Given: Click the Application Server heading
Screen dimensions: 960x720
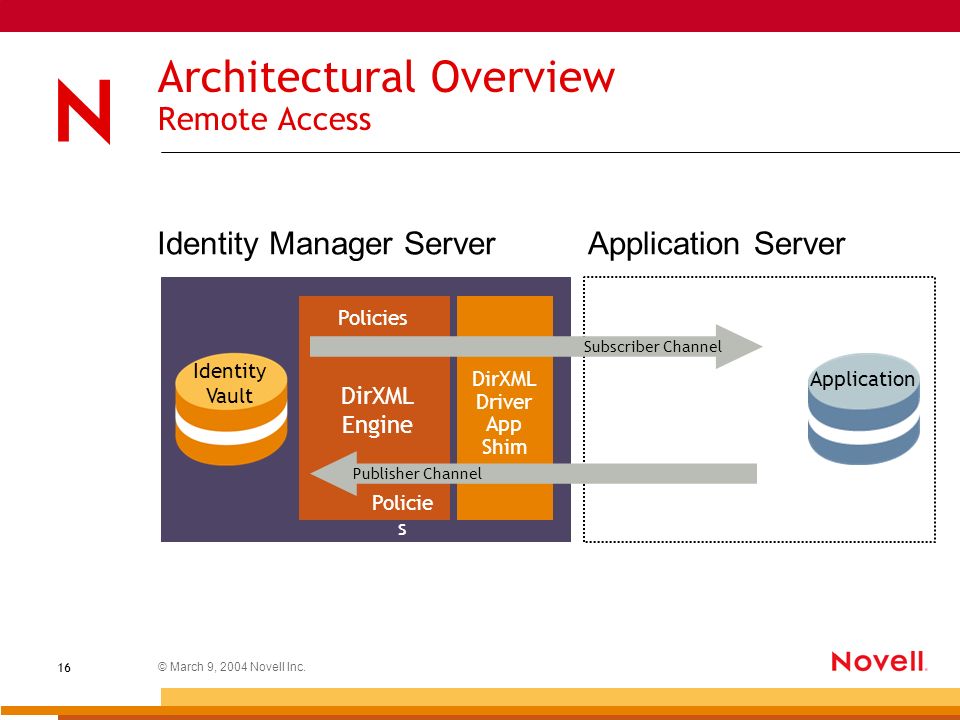Looking at the screenshot, I should 716,244.
